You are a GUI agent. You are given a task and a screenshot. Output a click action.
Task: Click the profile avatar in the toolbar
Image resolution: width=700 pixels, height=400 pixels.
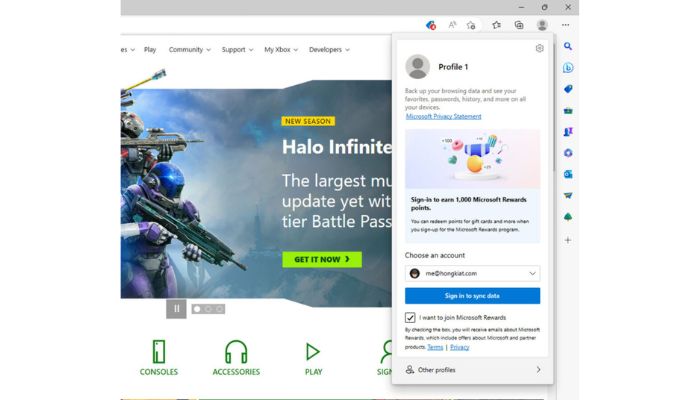click(x=542, y=25)
